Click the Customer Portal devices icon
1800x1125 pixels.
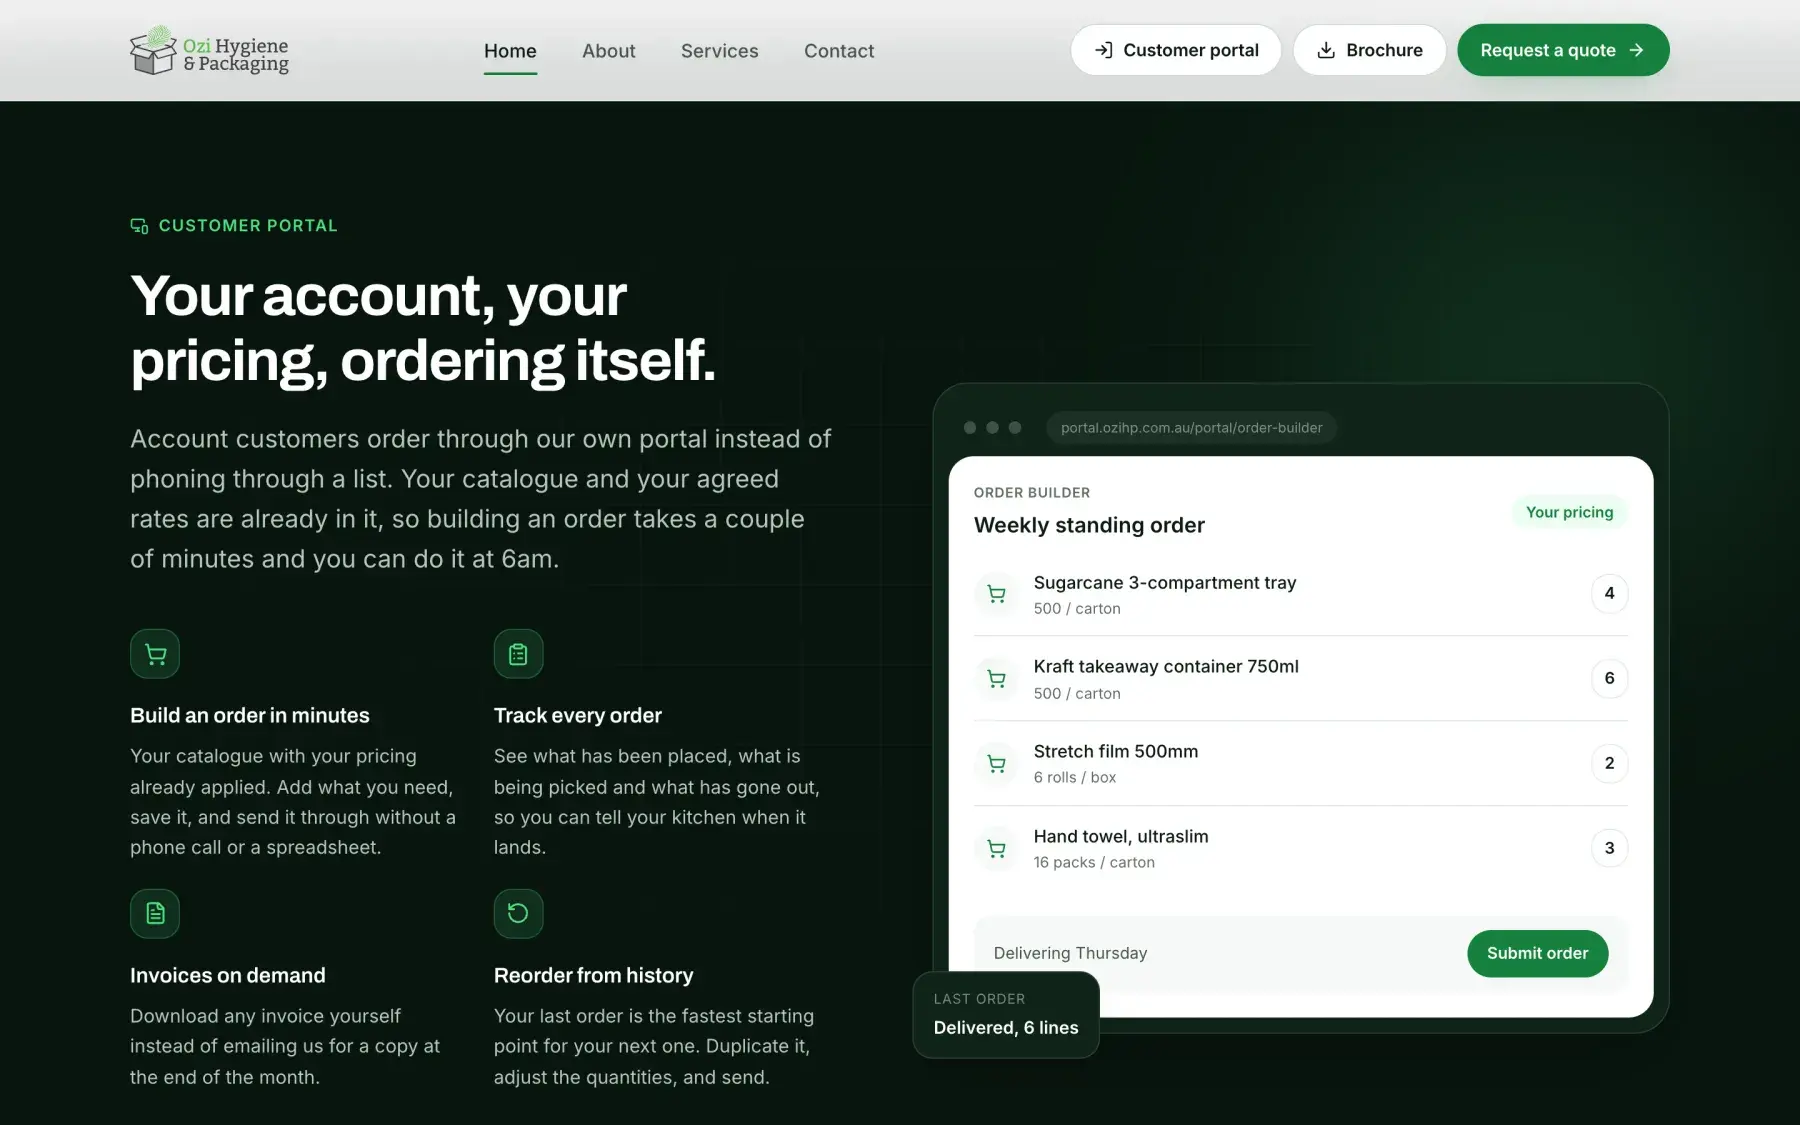[x=139, y=226]
